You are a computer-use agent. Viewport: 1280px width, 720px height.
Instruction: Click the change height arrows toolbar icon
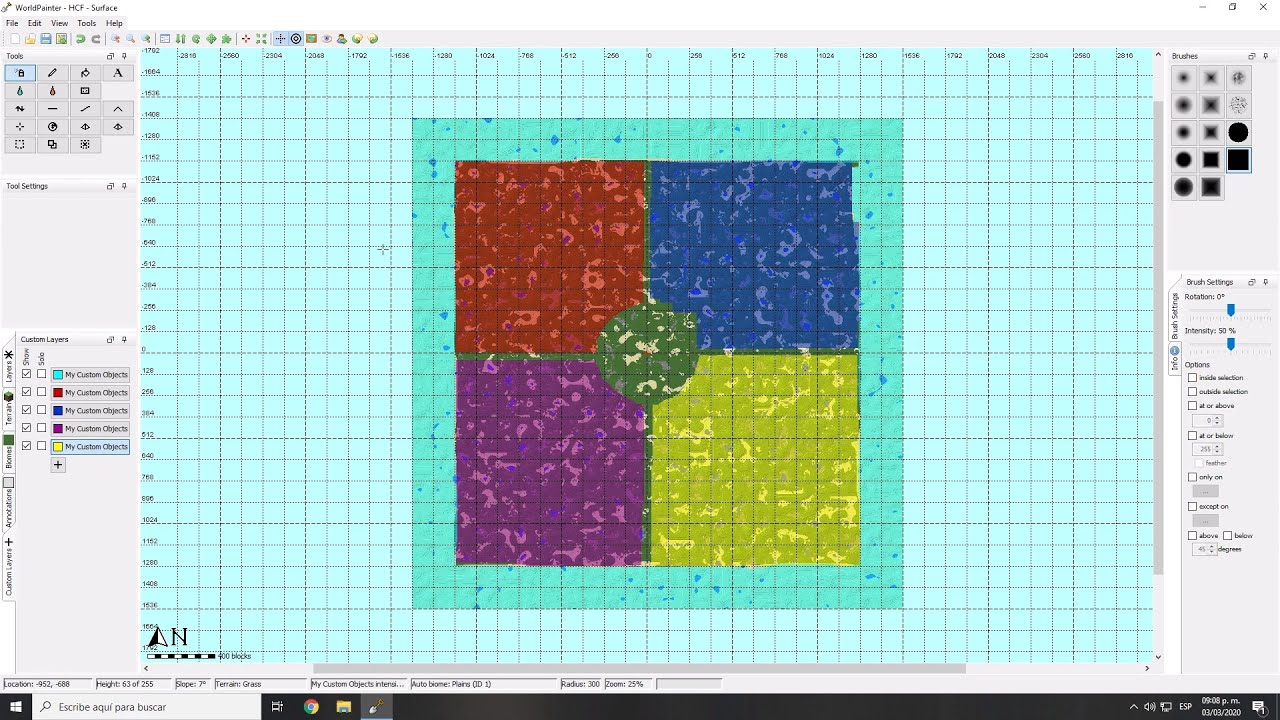[180, 39]
